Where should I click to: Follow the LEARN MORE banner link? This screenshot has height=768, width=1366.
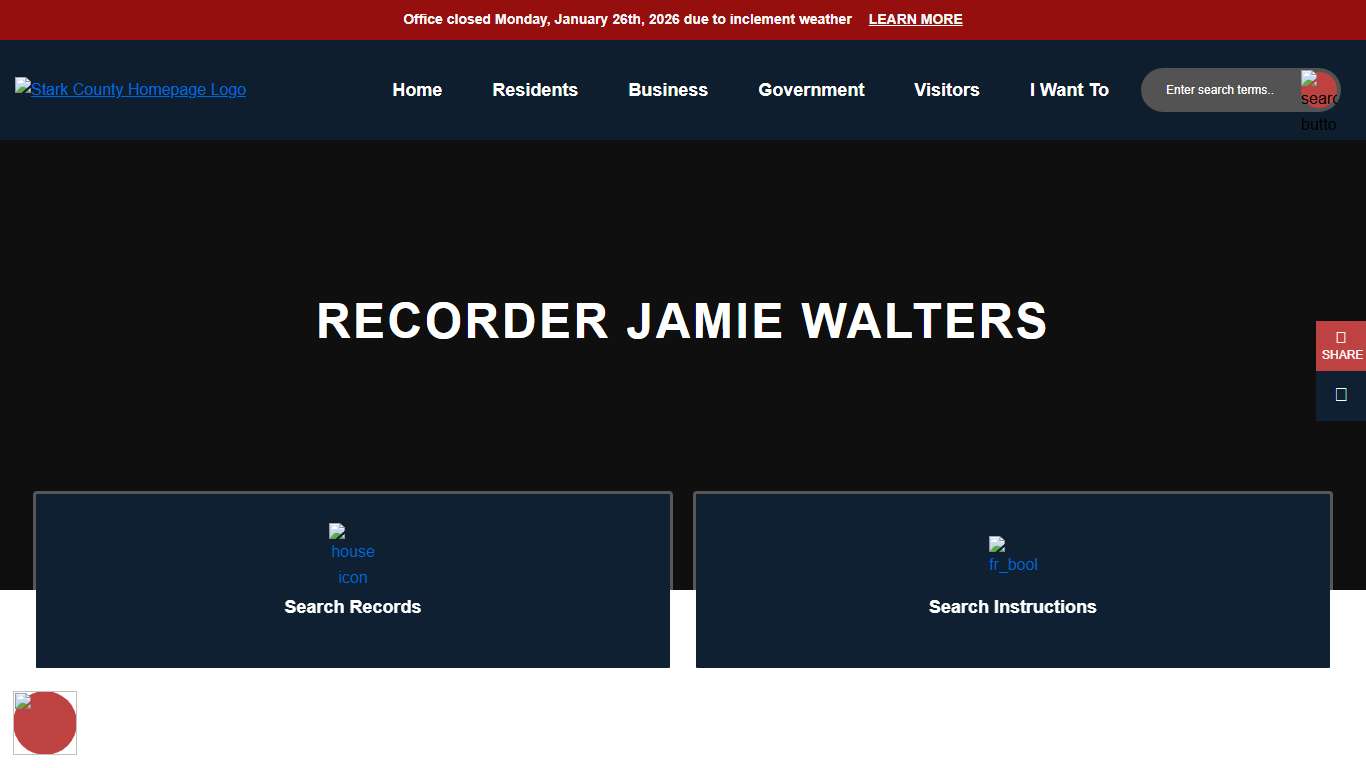(x=915, y=20)
